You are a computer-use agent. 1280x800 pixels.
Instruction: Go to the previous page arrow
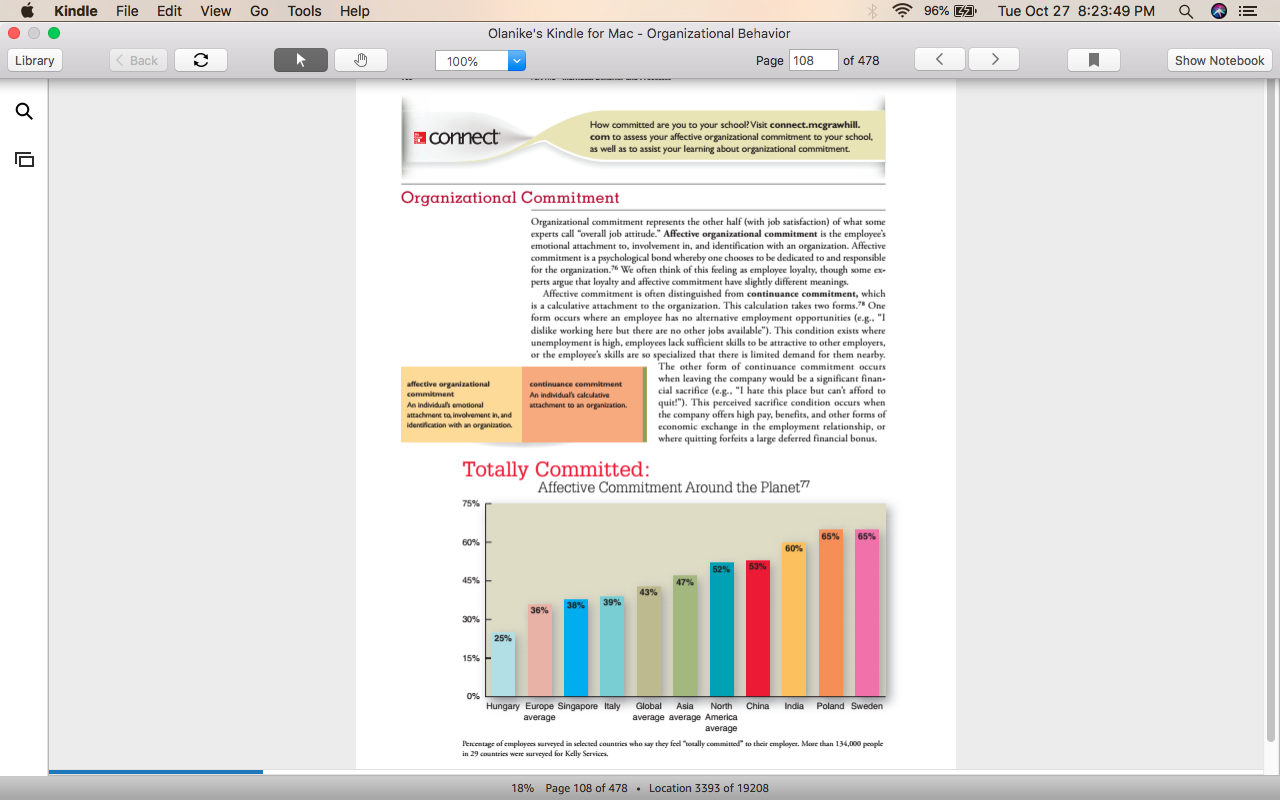tap(940, 60)
